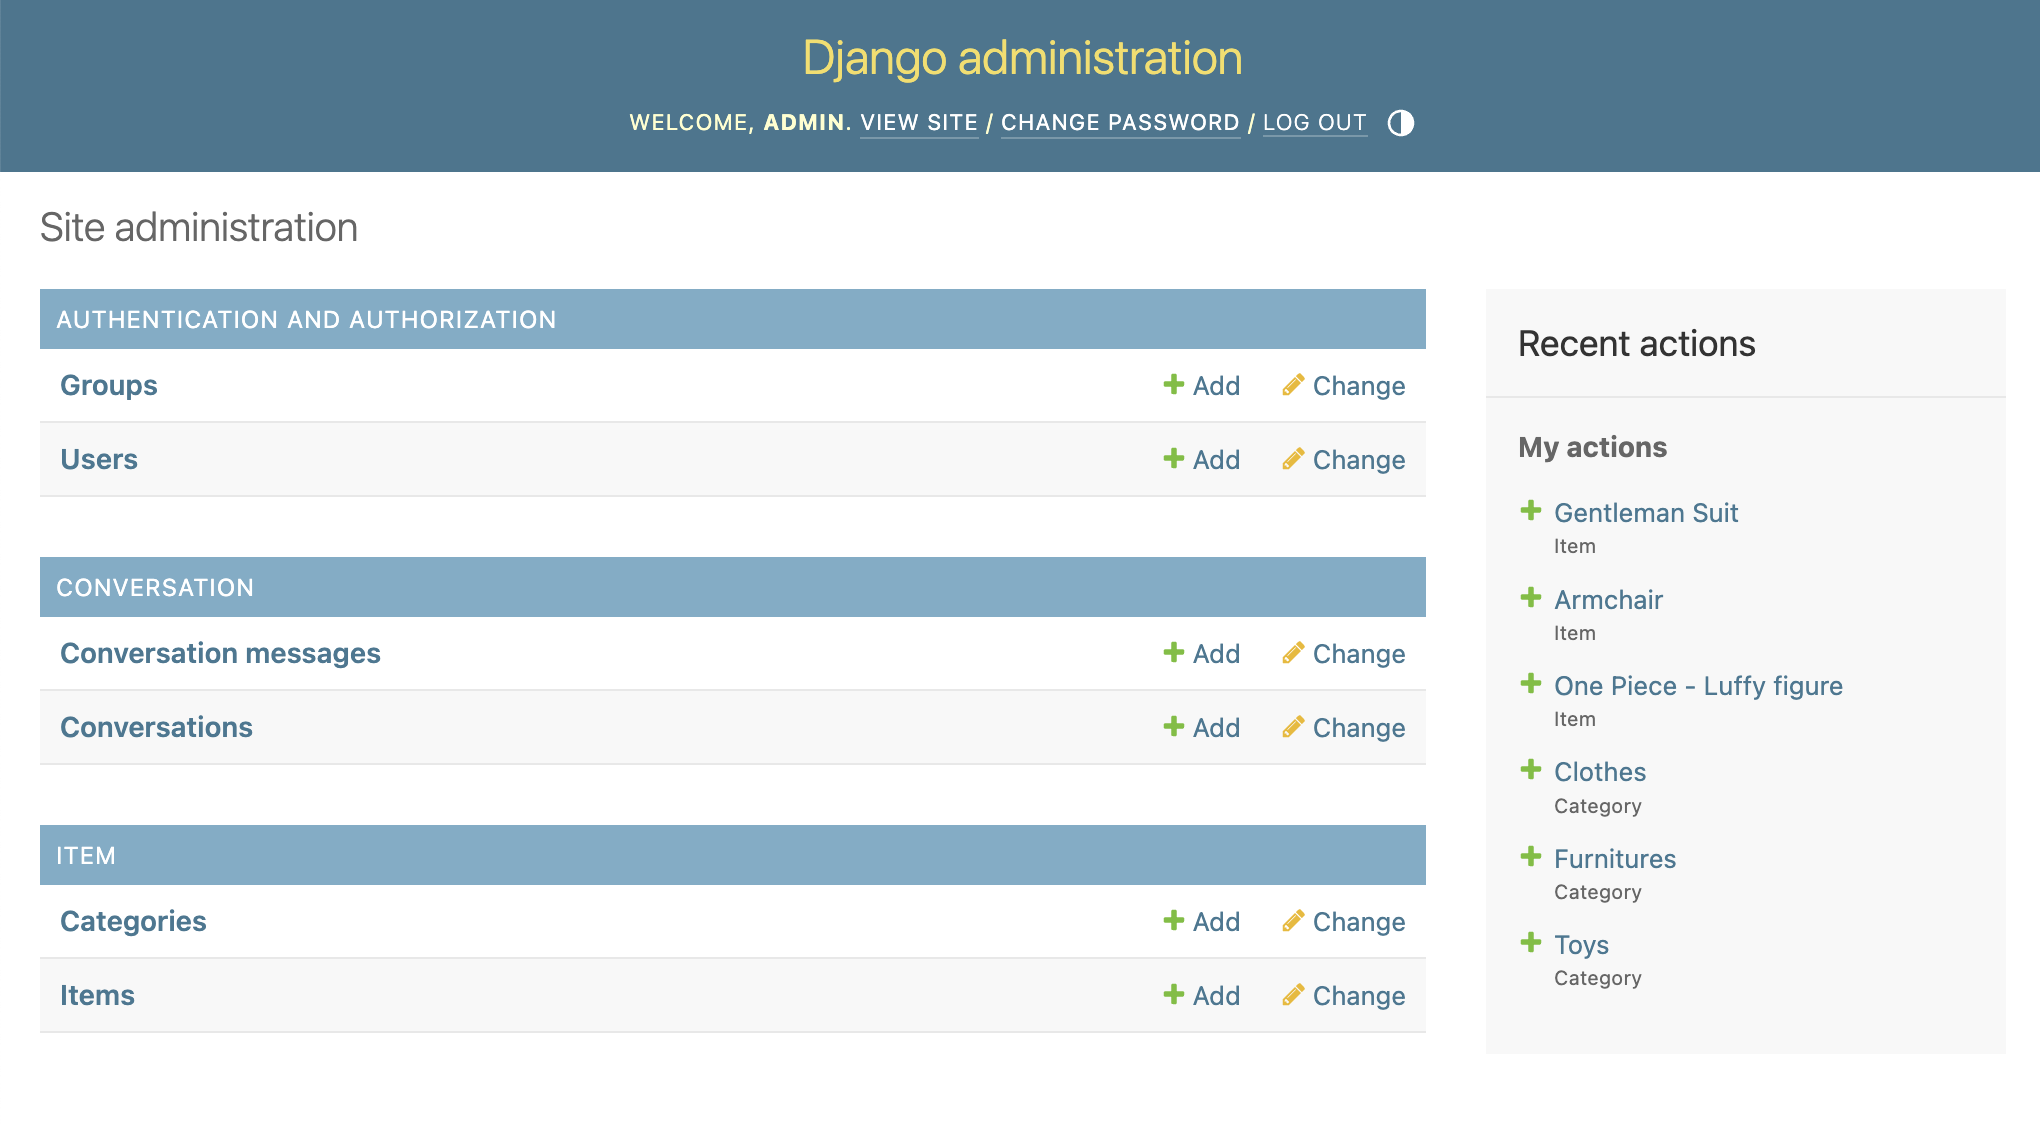
Task: Click the LOG OUT link
Action: click(1315, 122)
